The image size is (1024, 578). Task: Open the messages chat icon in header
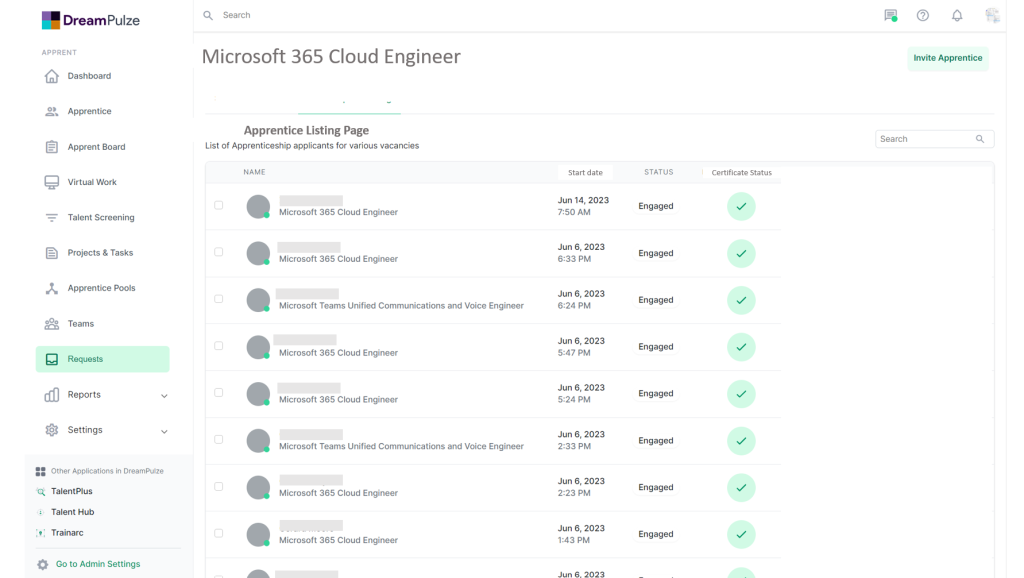tap(890, 16)
